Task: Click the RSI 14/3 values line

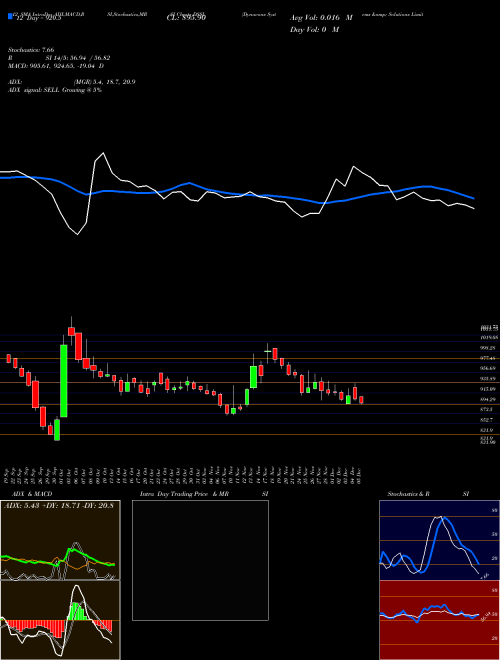Action: (59, 58)
